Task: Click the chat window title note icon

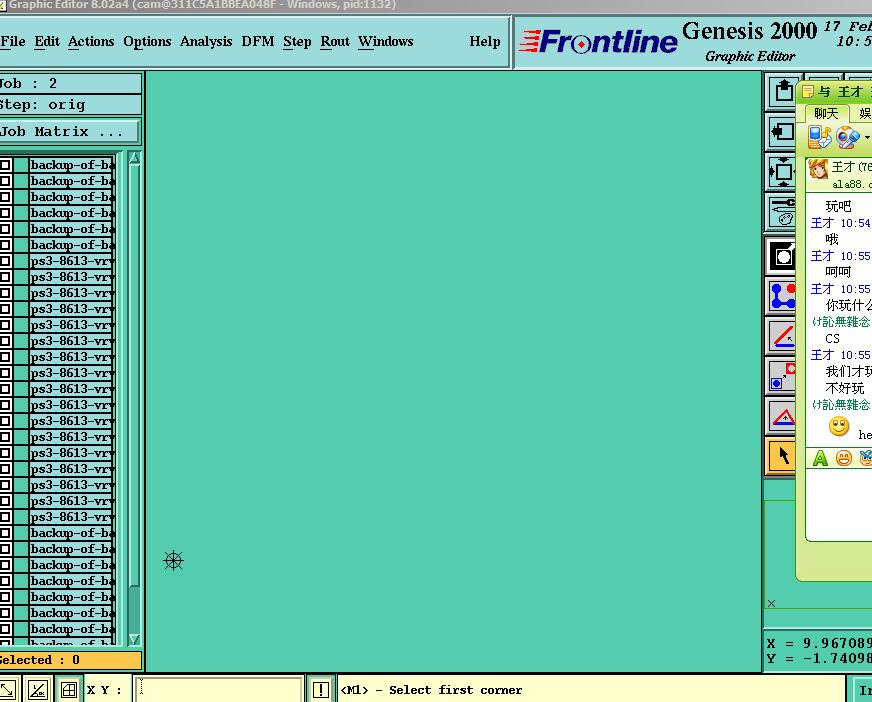Action: [x=807, y=91]
